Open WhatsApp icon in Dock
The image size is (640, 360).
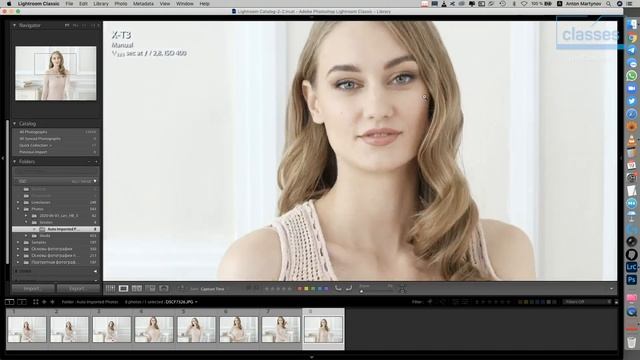pos(631,76)
